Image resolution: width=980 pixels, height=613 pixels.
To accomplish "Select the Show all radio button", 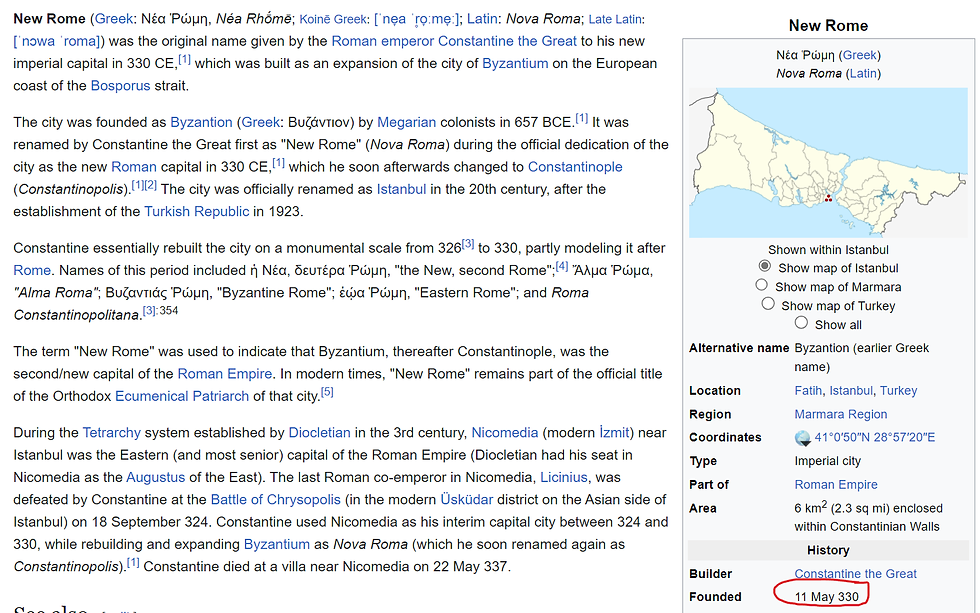I will click(x=801, y=322).
